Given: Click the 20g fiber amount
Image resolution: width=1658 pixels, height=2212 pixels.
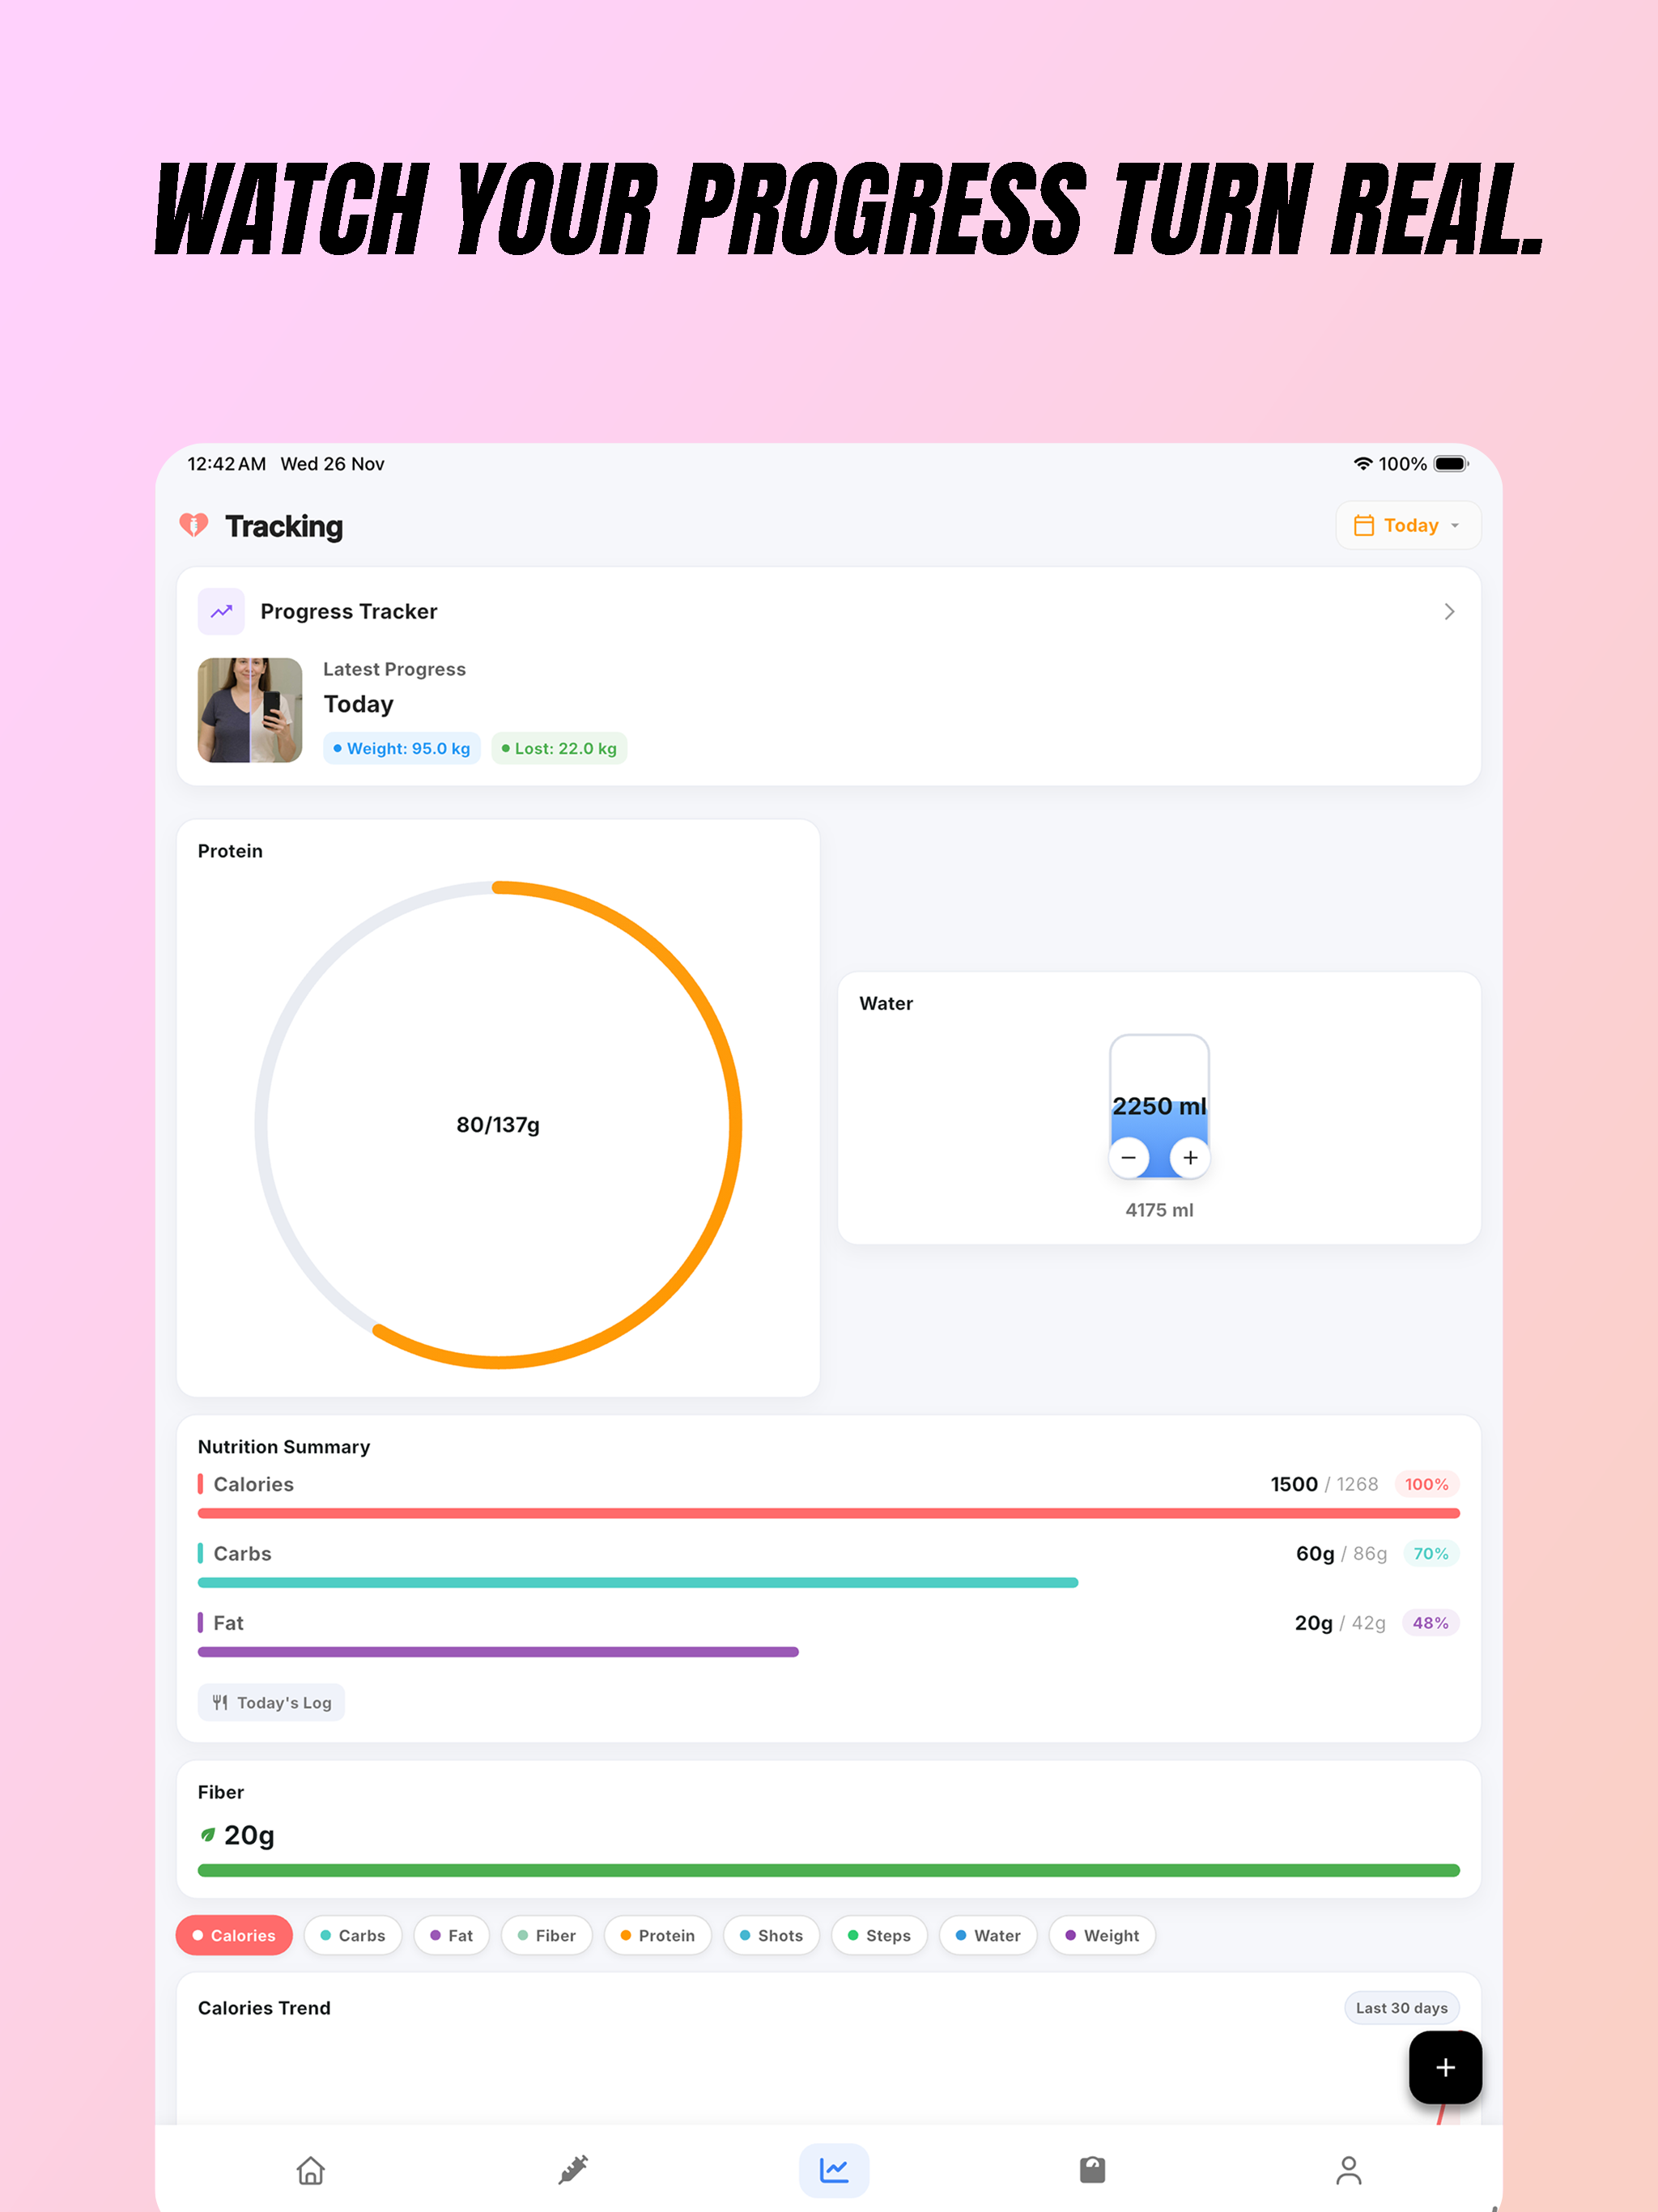Looking at the screenshot, I should click(x=249, y=1835).
